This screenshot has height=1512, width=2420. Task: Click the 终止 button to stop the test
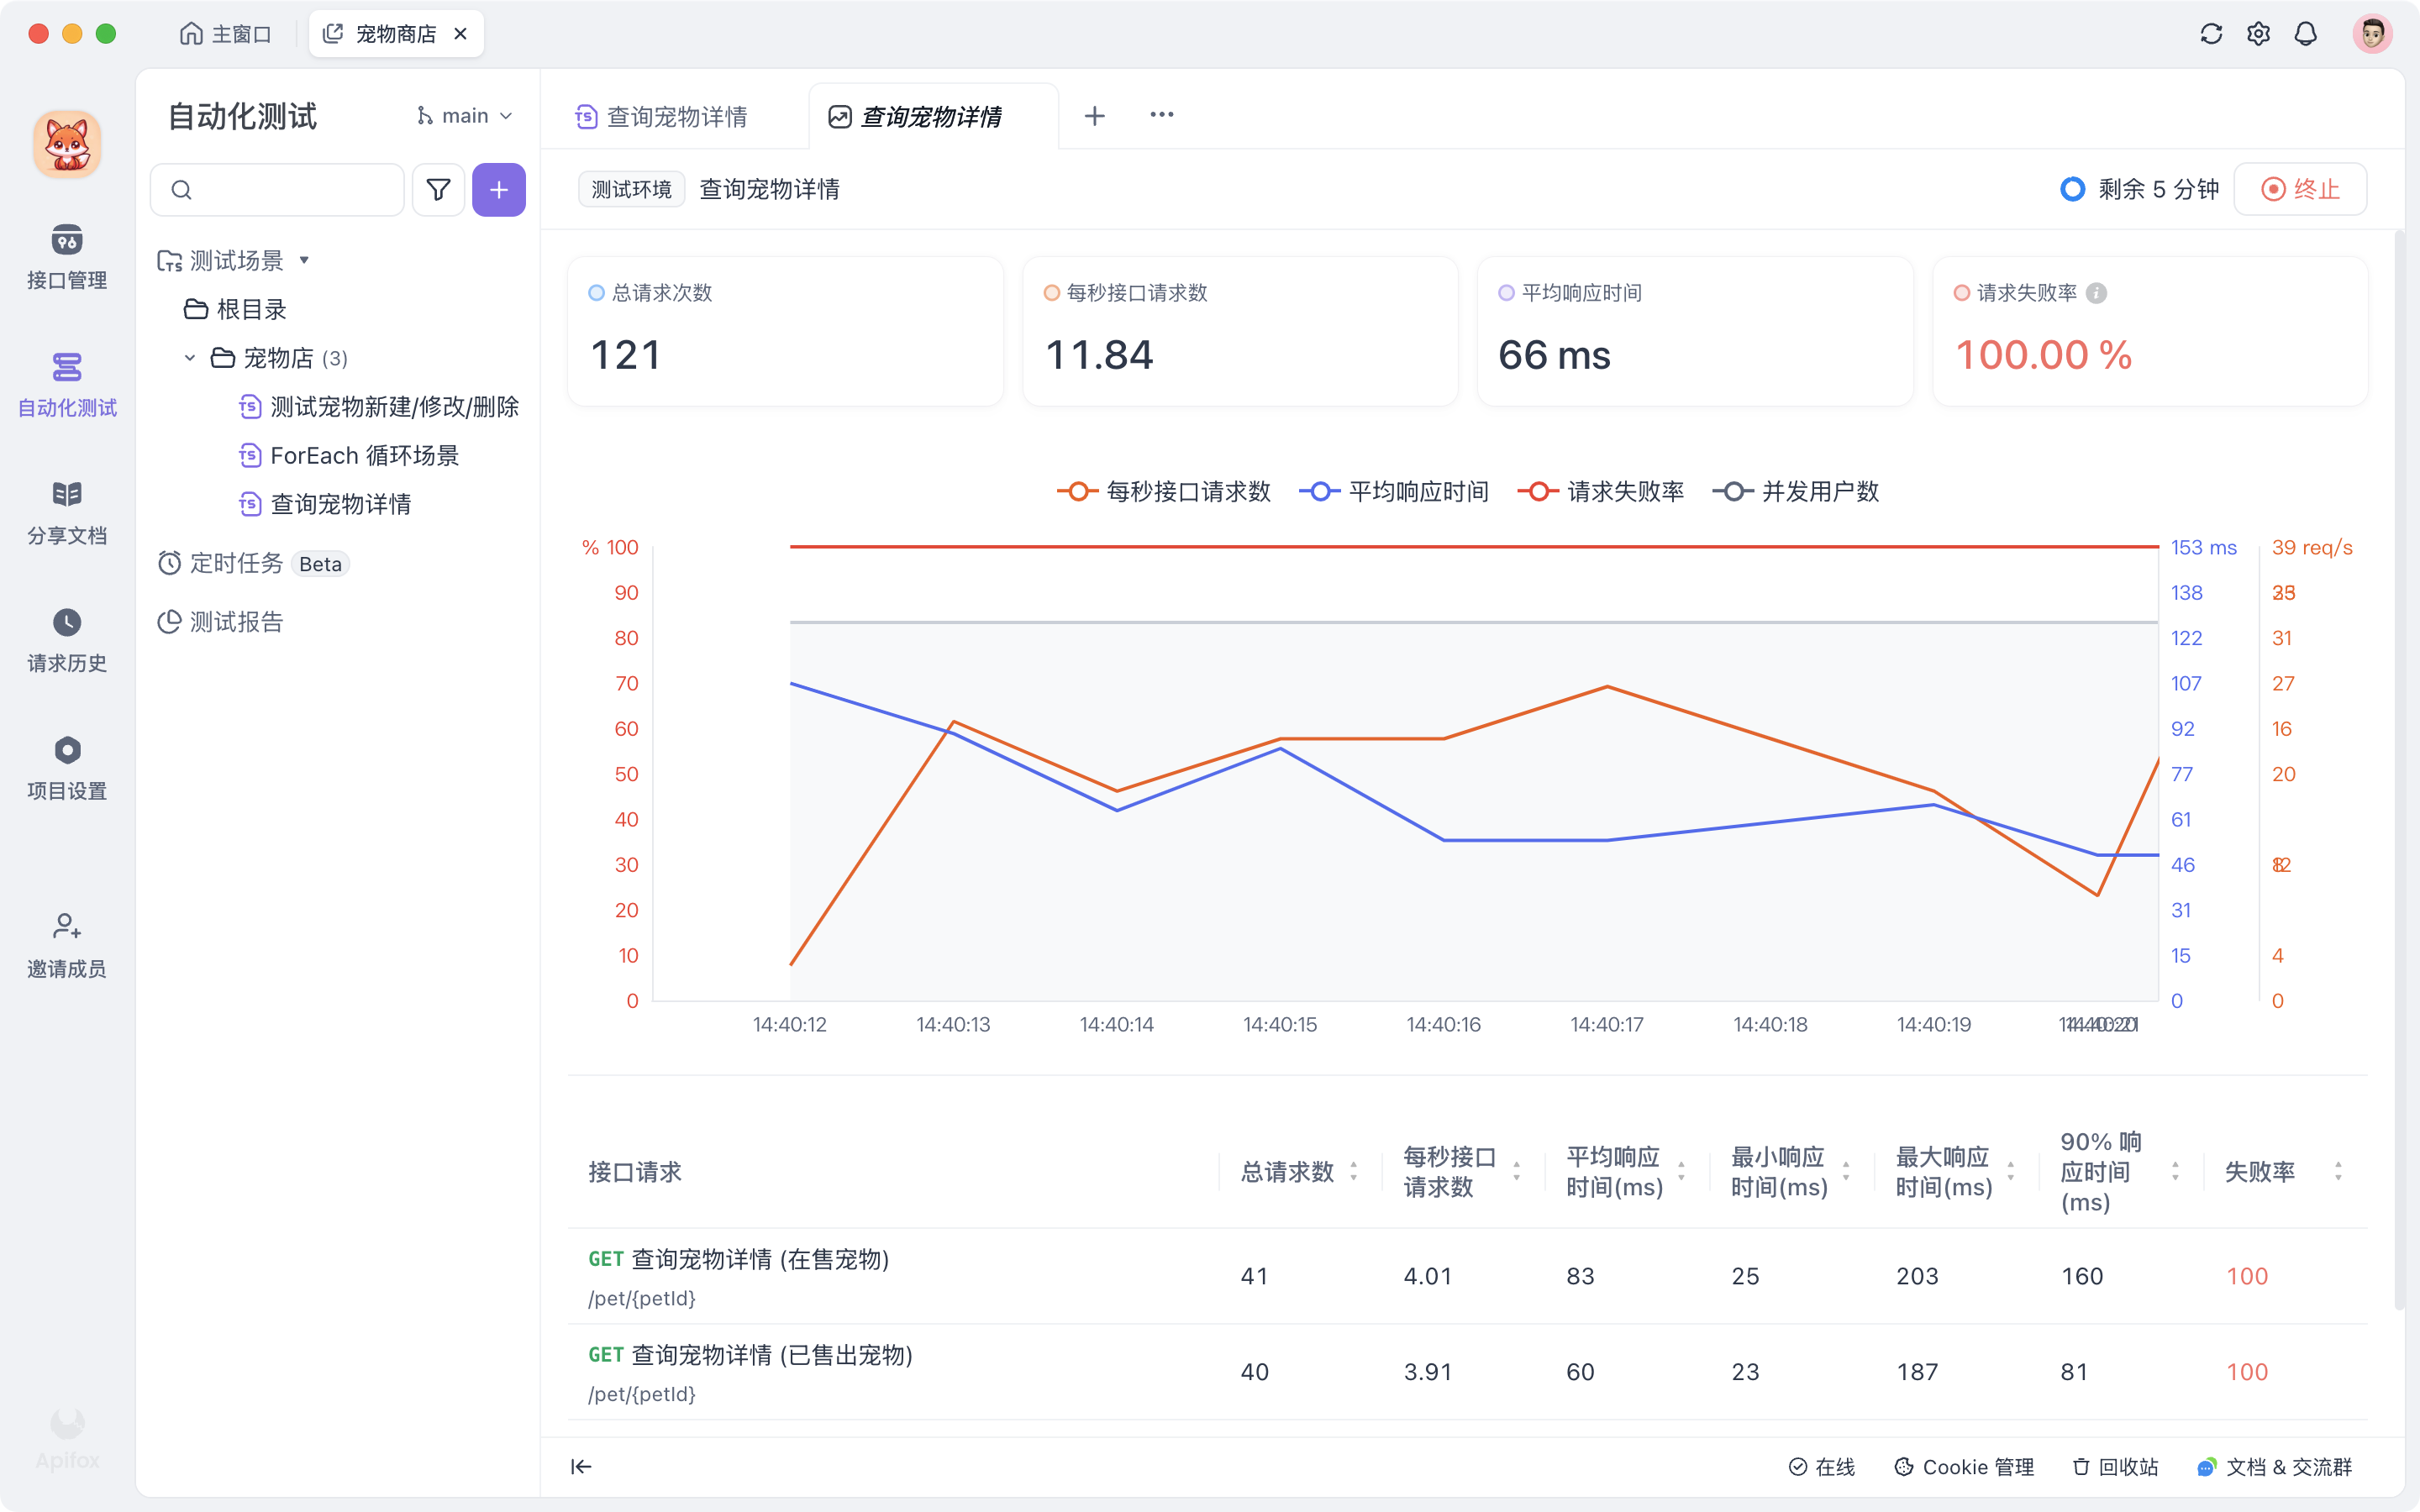pos(2300,189)
